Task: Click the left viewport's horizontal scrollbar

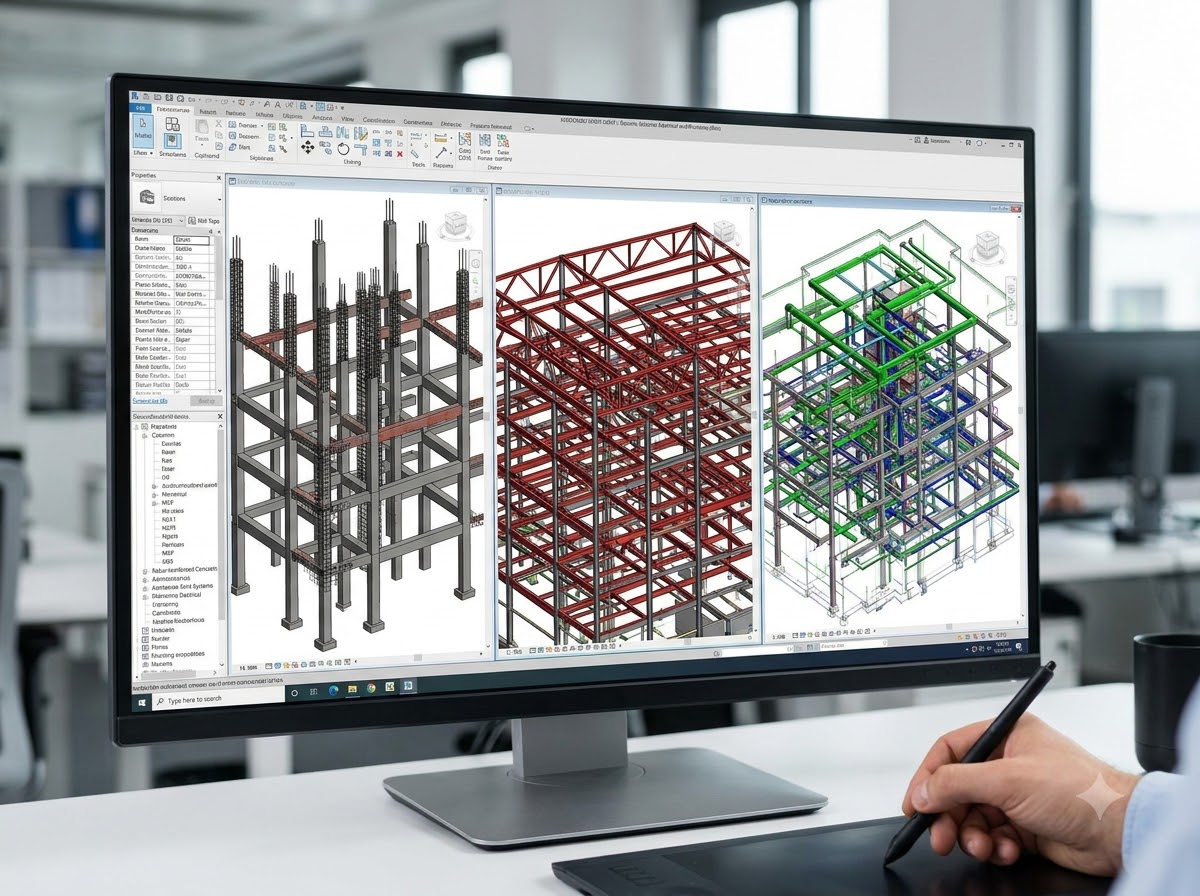Action: coord(420,657)
